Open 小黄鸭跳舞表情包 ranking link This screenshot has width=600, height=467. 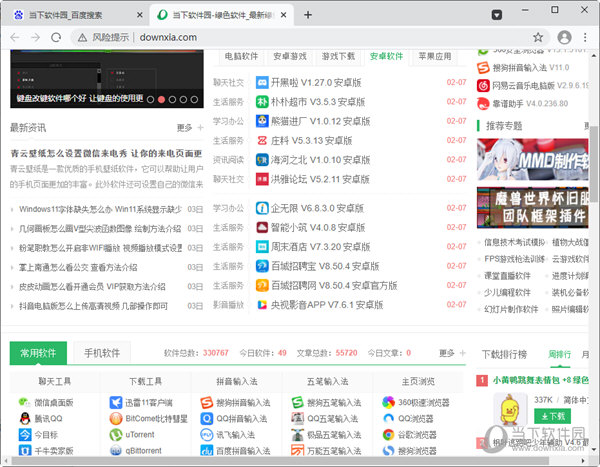pyautogui.click(x=541, y=380)
